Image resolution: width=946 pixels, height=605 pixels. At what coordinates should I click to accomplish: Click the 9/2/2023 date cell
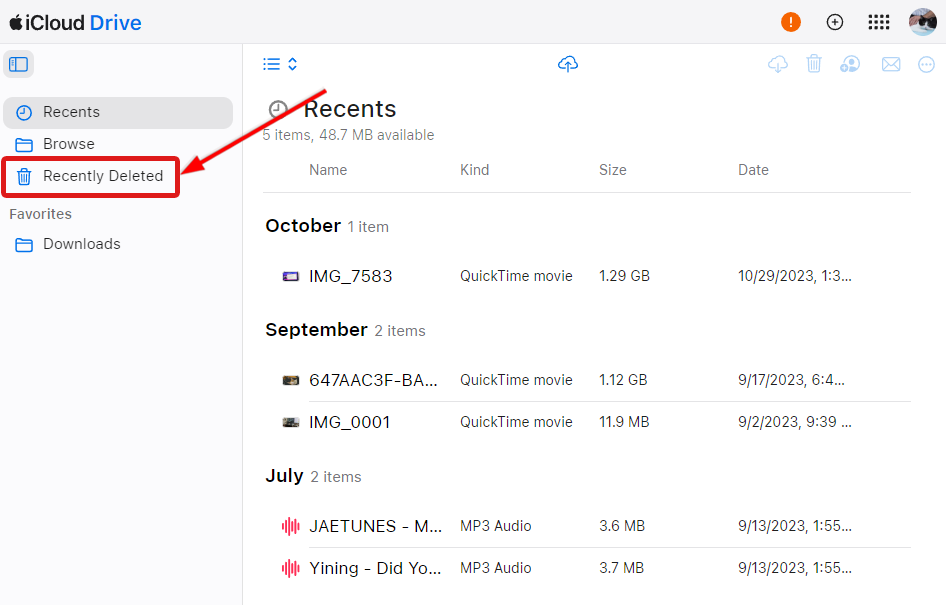tap(795, 422)
